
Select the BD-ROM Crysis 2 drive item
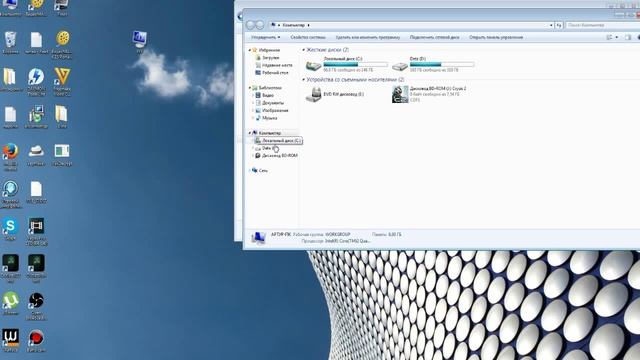(429, 94)
